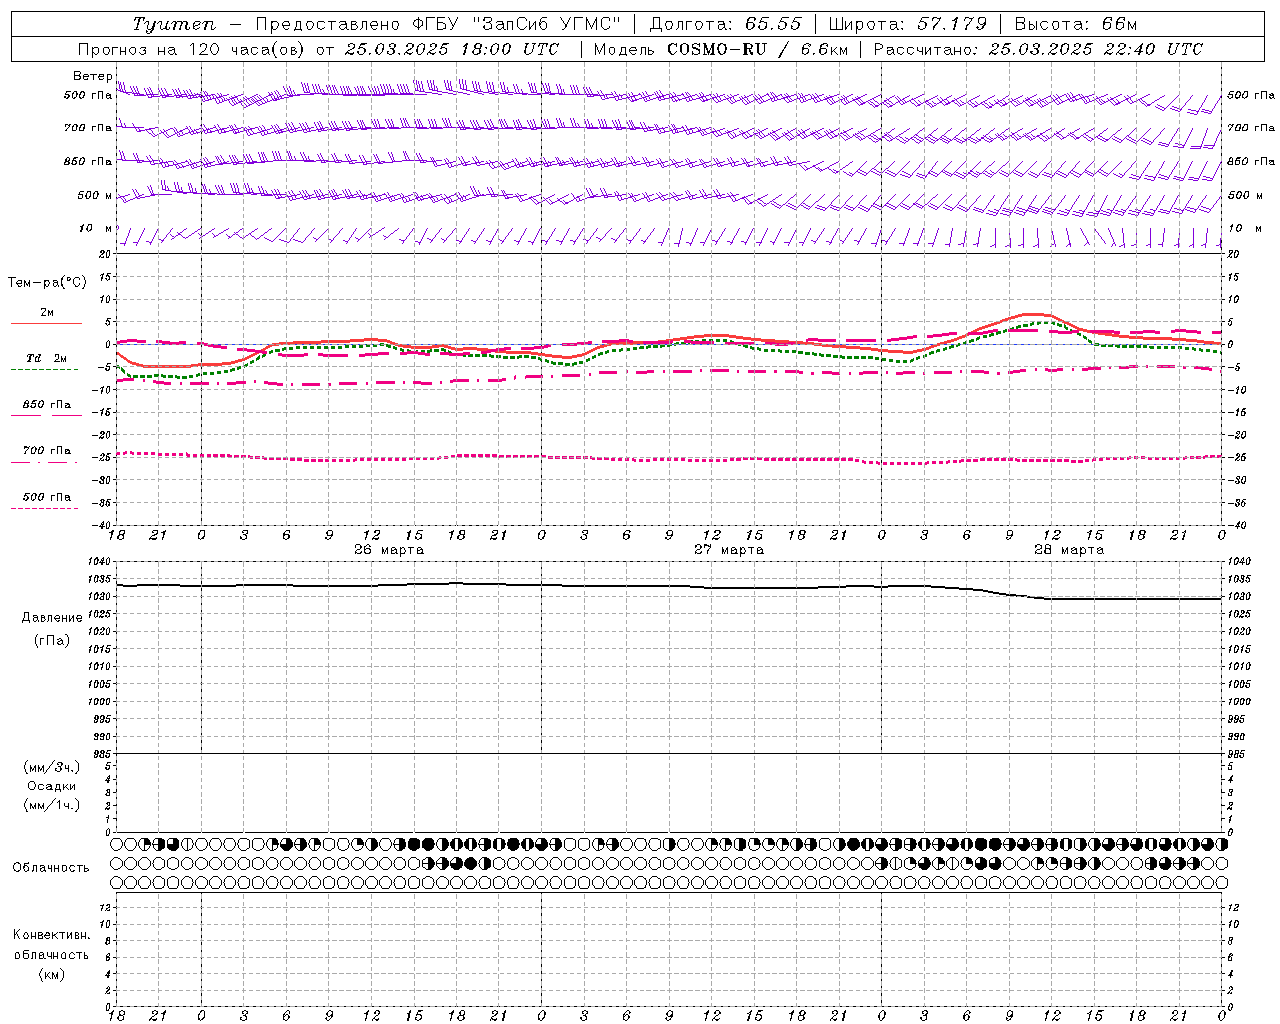
Task: Click the Осадки precipitation label
Action: pos(51,786)
